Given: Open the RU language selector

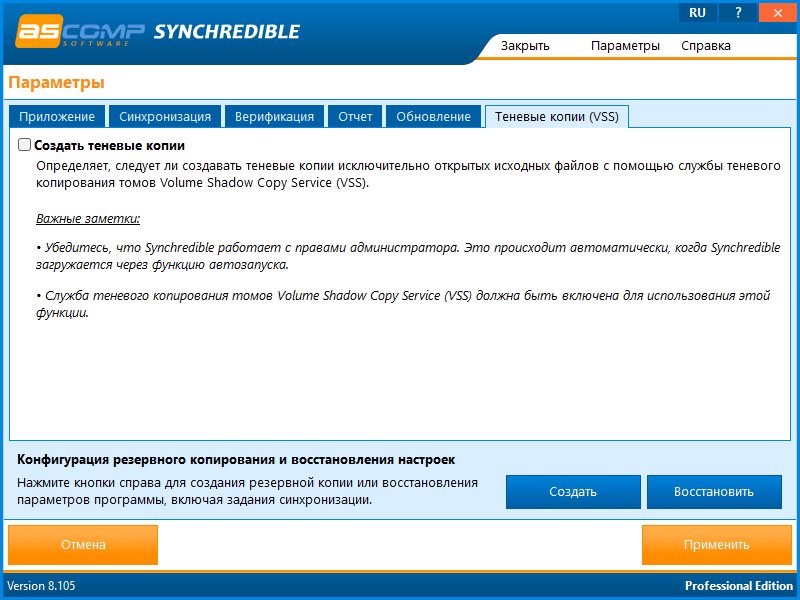Looking at the screenshot, I should pyautogui.click(x=697, y=13).
